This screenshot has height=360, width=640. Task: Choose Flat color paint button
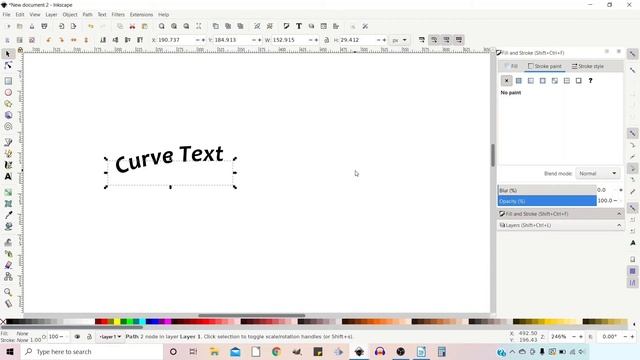click(518, 81)
